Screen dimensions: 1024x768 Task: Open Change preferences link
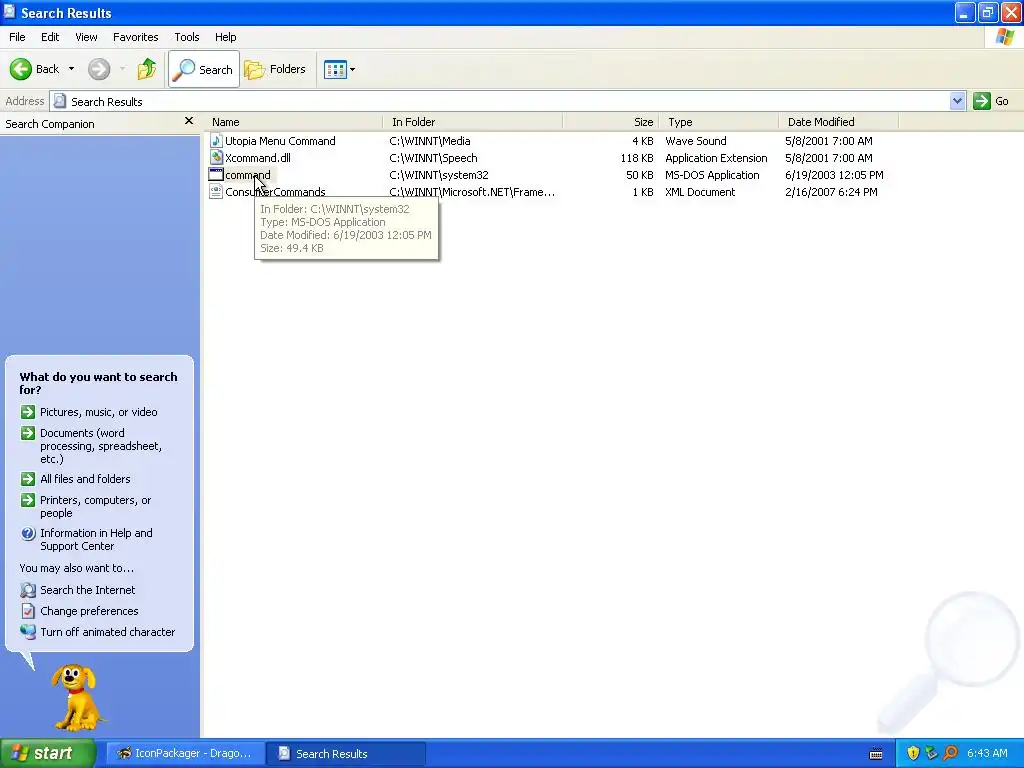click(89, 611)
